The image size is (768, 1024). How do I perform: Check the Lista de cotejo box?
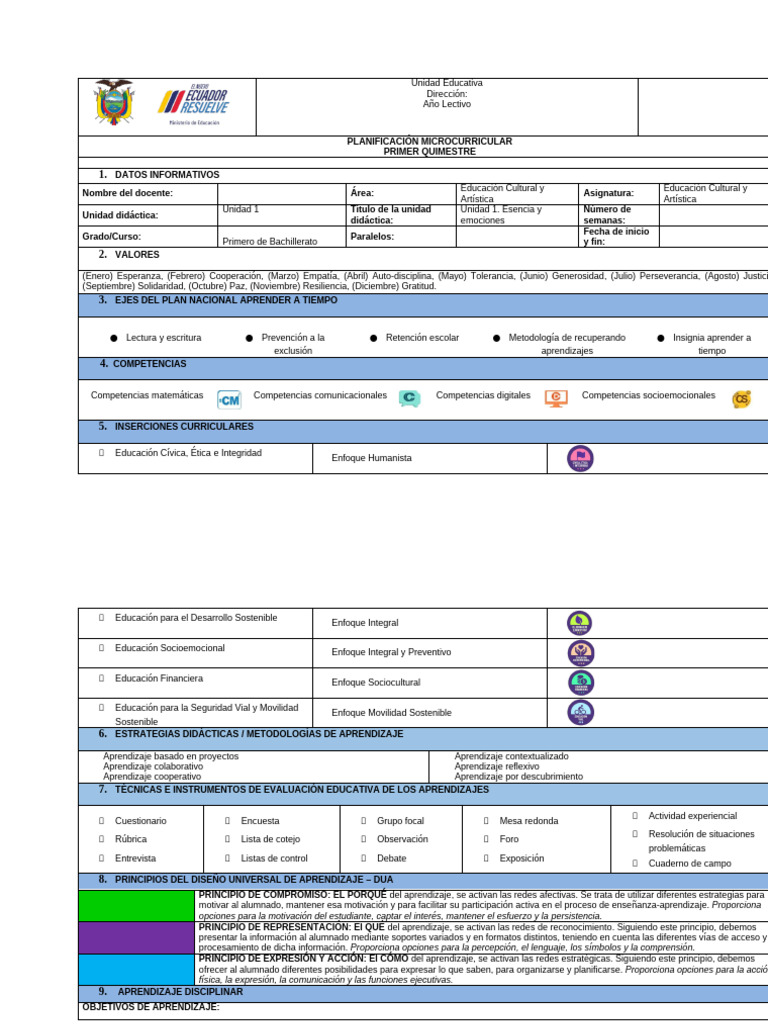pyautogui.click(x=227, y=839)
